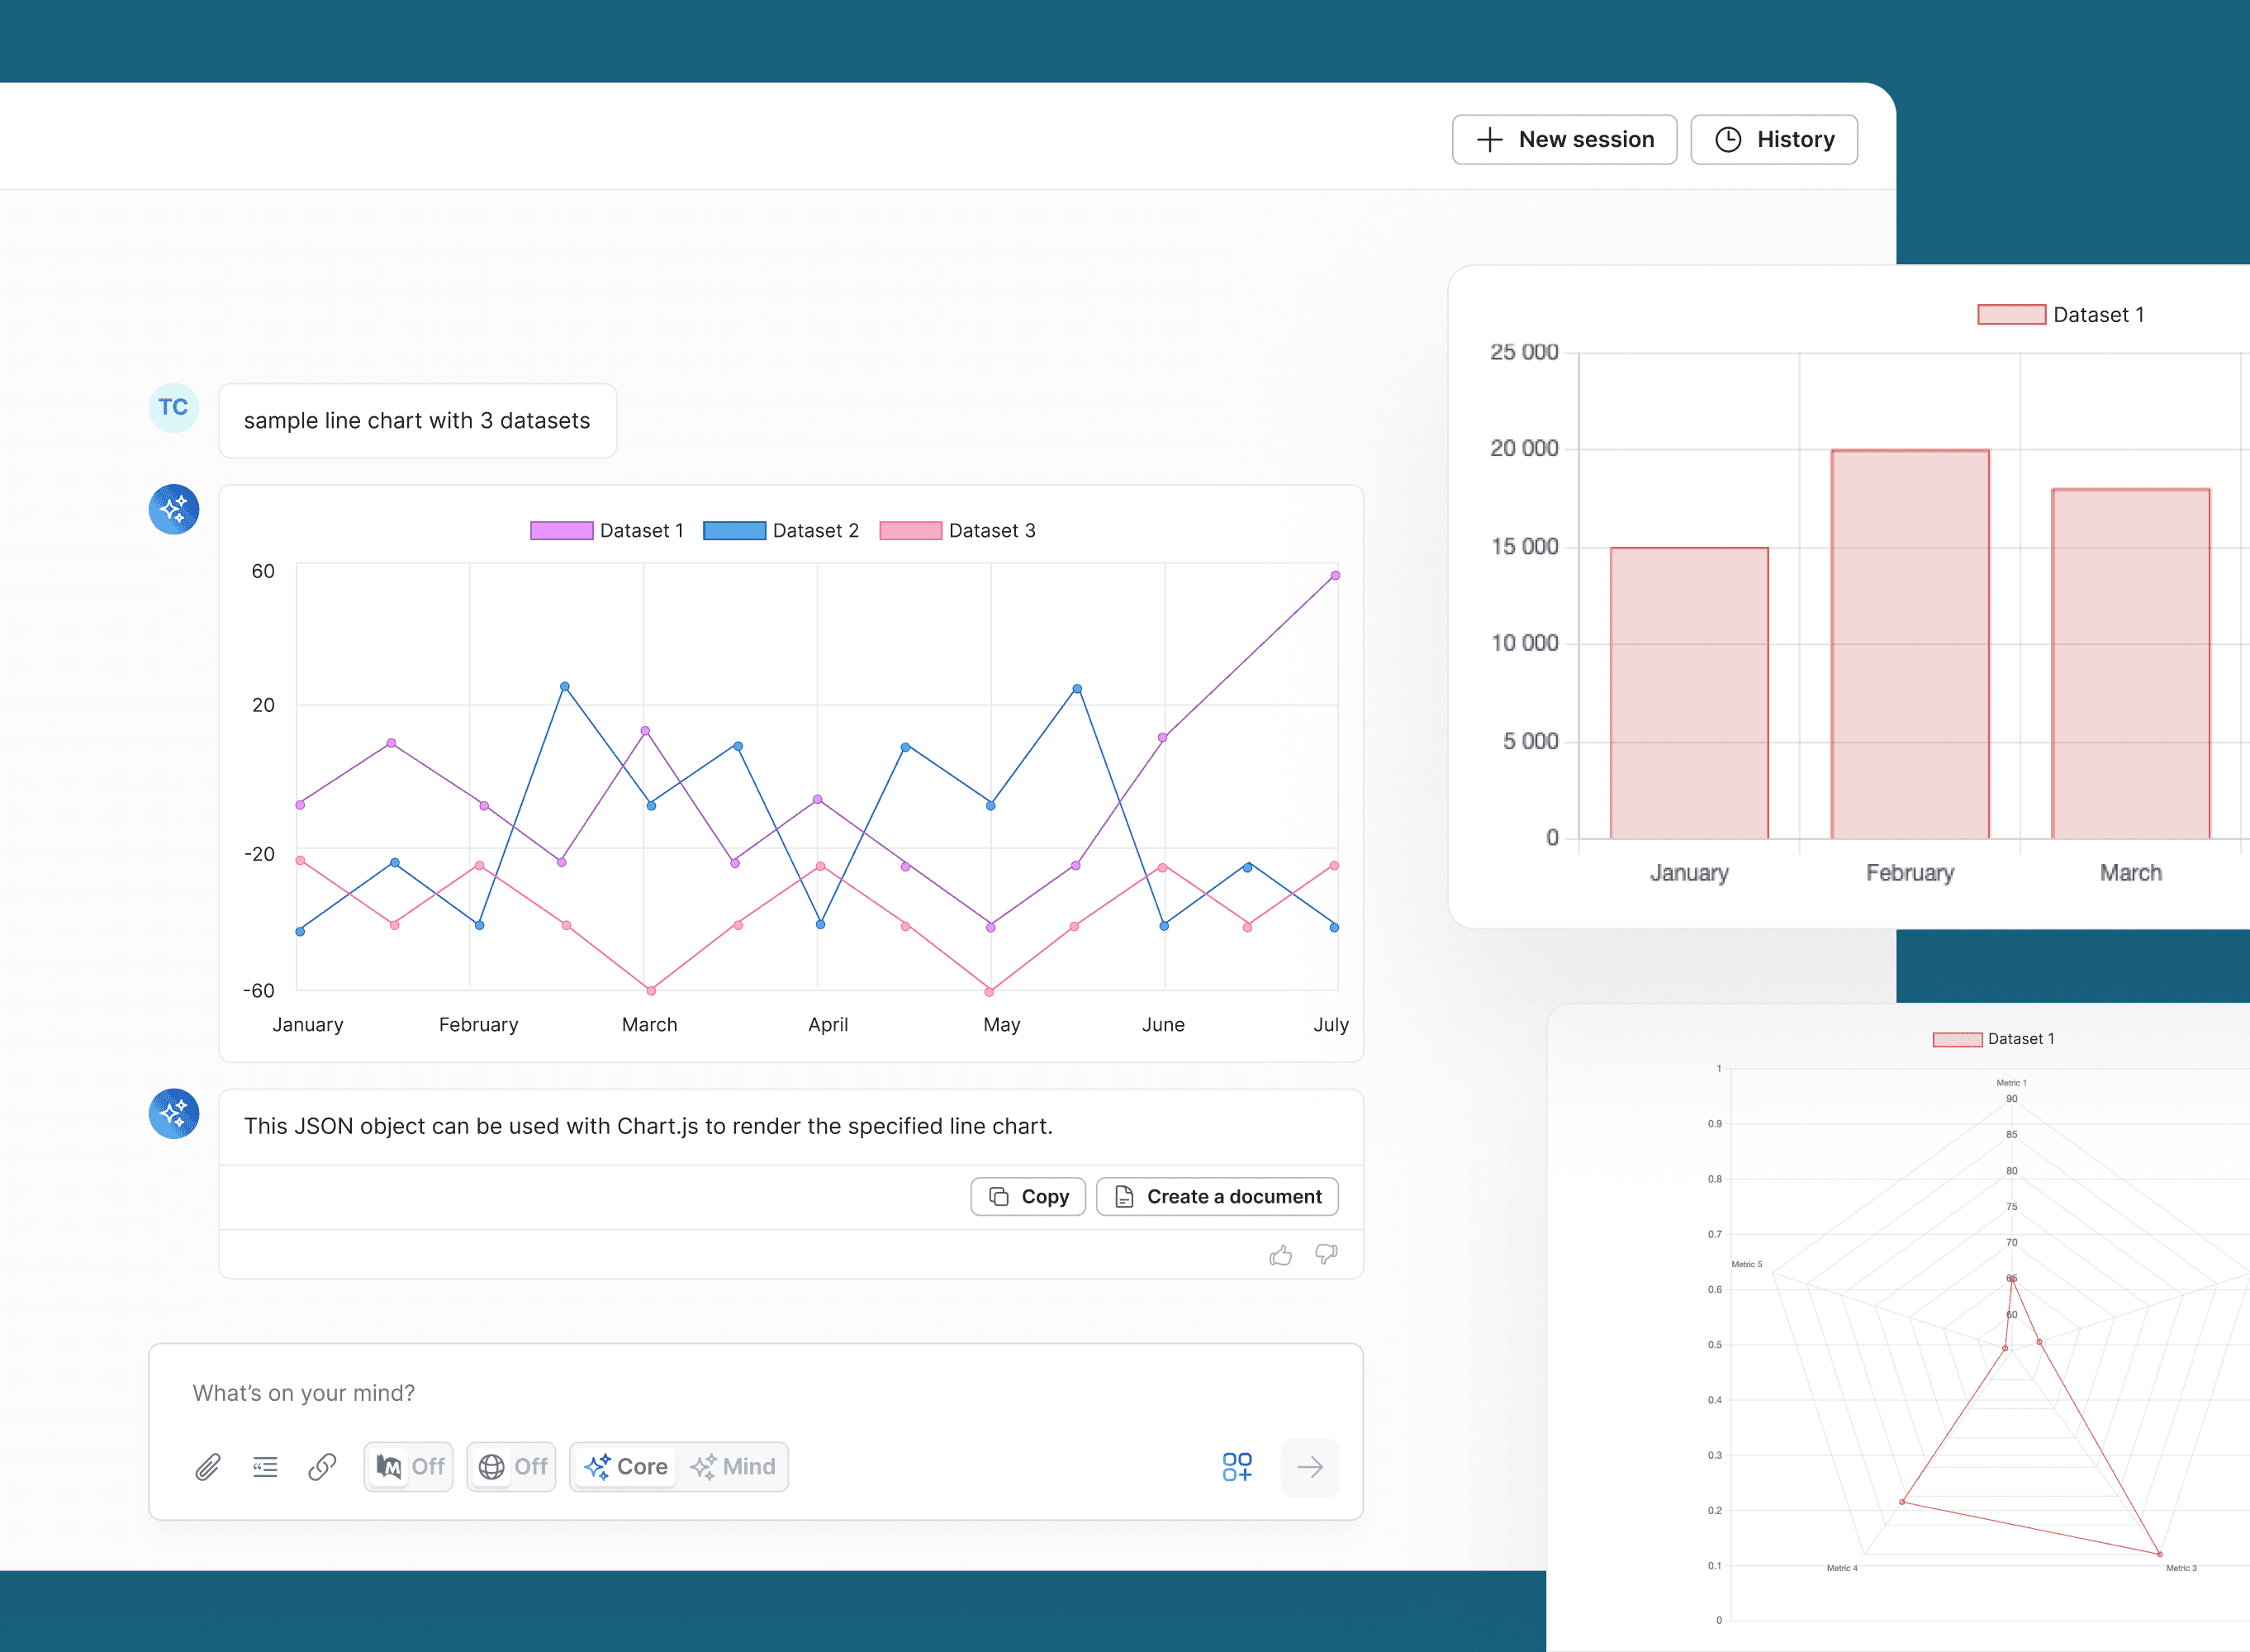
Task: Focus the What's on your mind input
Action: tap(700, 1392)
